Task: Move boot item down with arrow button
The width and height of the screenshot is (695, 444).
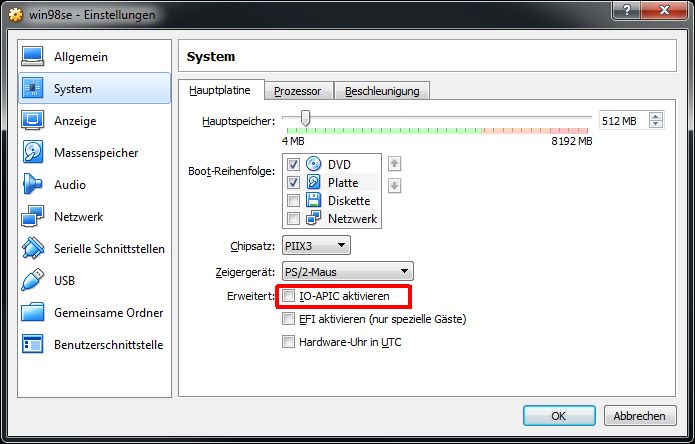Action: pos(394,185)
